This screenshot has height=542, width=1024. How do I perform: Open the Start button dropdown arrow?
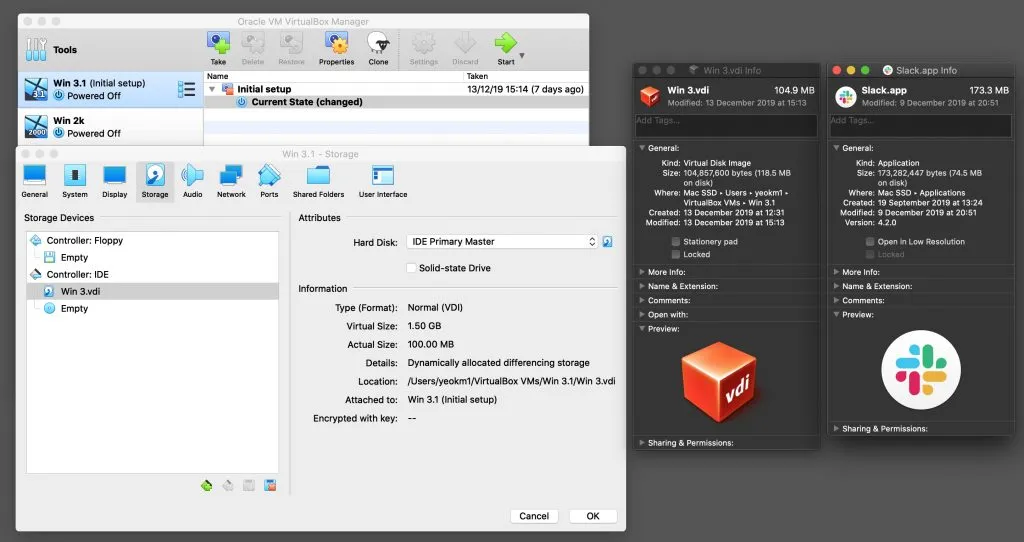[522, 56]
